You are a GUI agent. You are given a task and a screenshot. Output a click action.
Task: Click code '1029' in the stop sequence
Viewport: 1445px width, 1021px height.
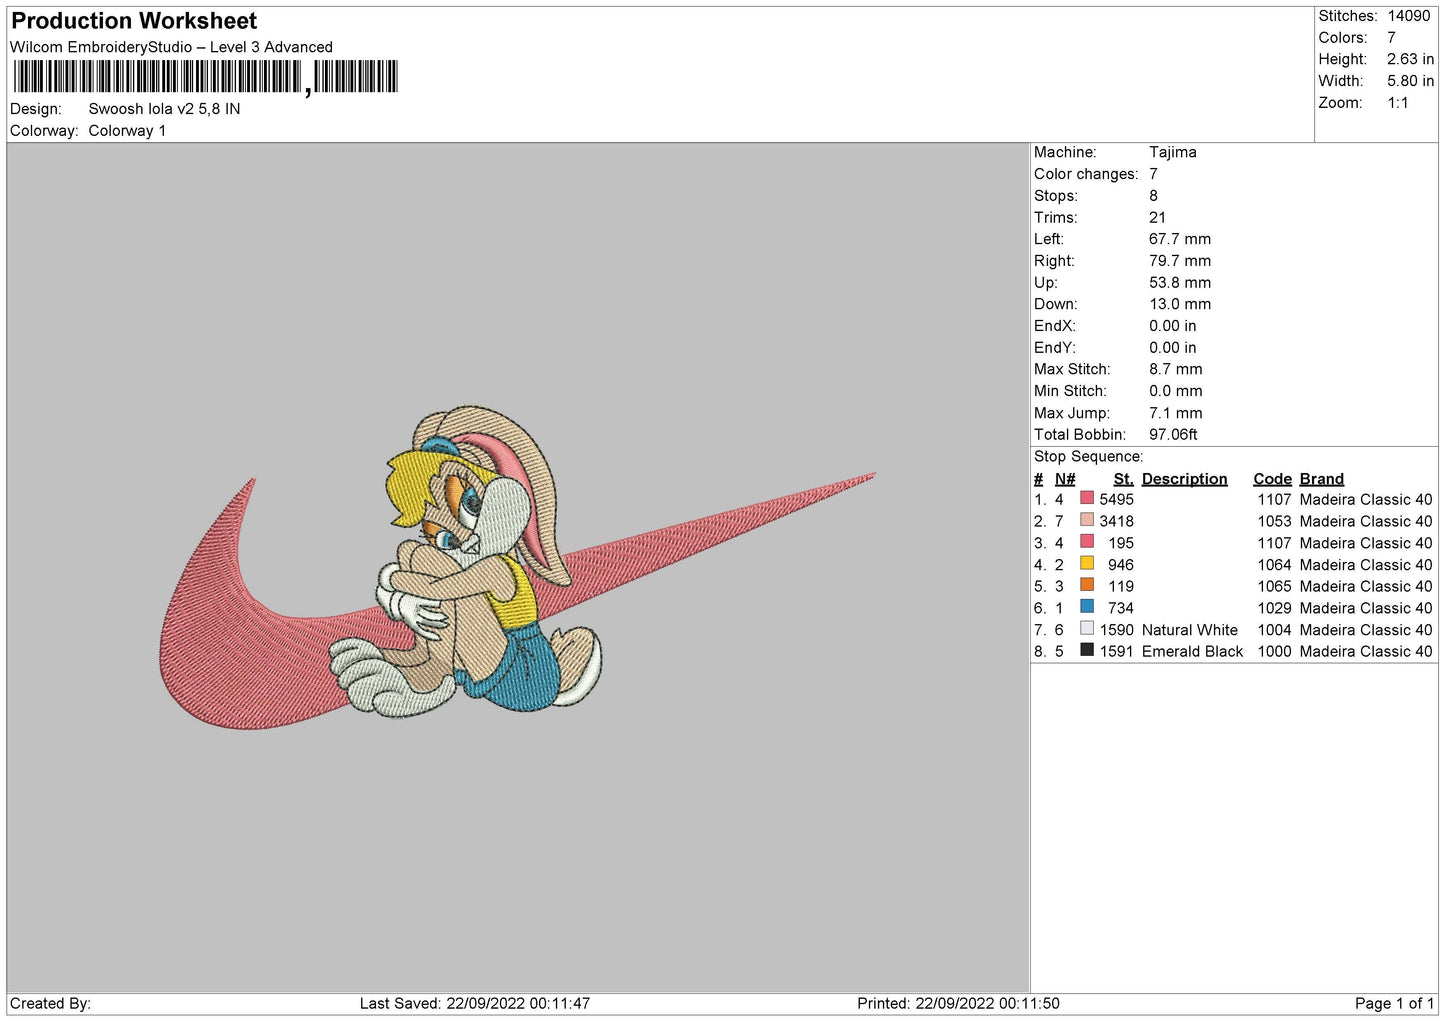pos(1274,608)
